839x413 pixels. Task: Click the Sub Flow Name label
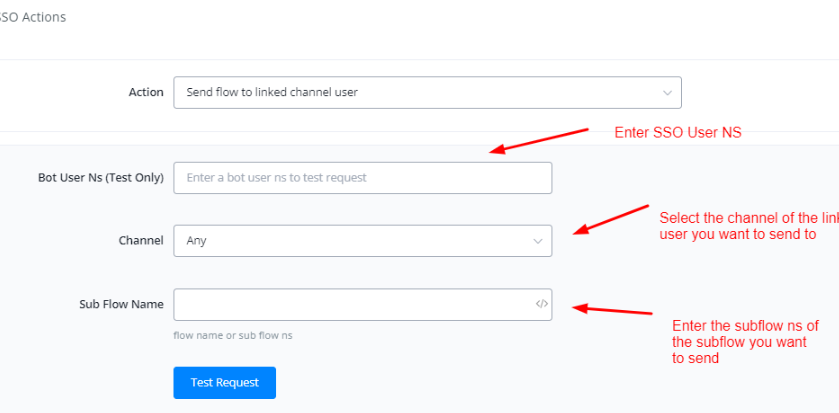pyautogui.click(x=121, y=304)
